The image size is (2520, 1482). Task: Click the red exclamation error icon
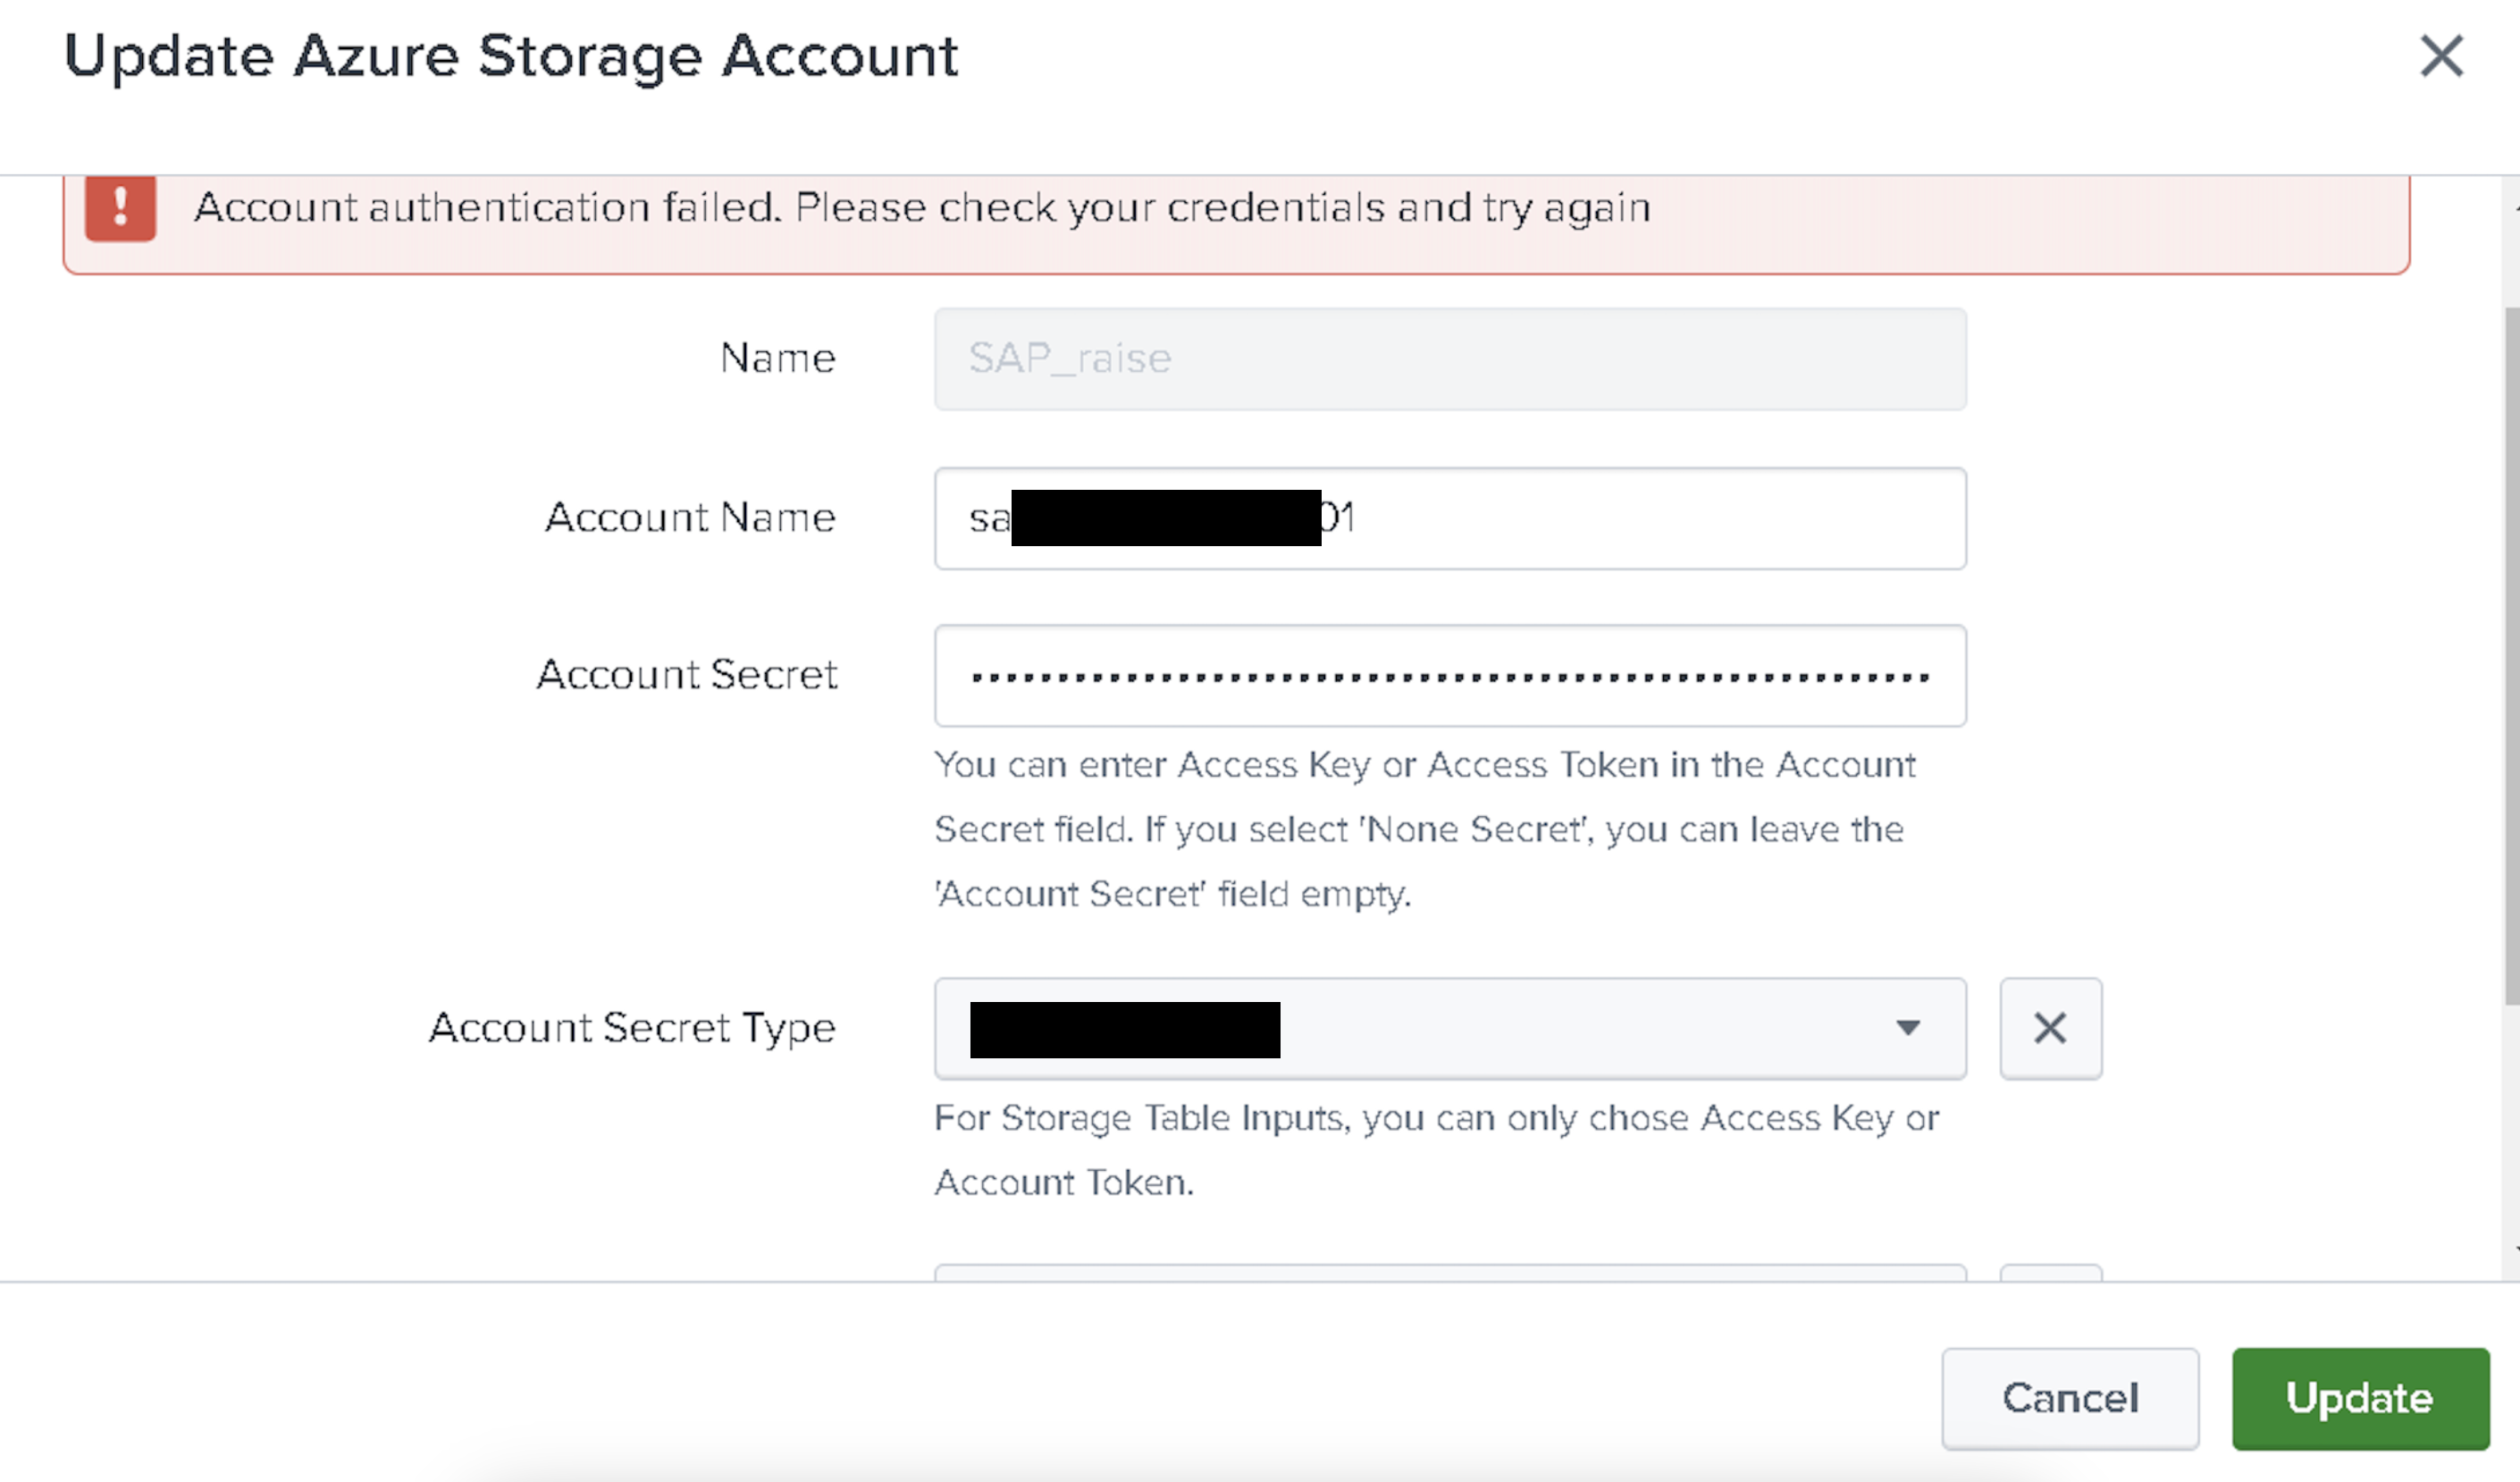click(120, 208)
